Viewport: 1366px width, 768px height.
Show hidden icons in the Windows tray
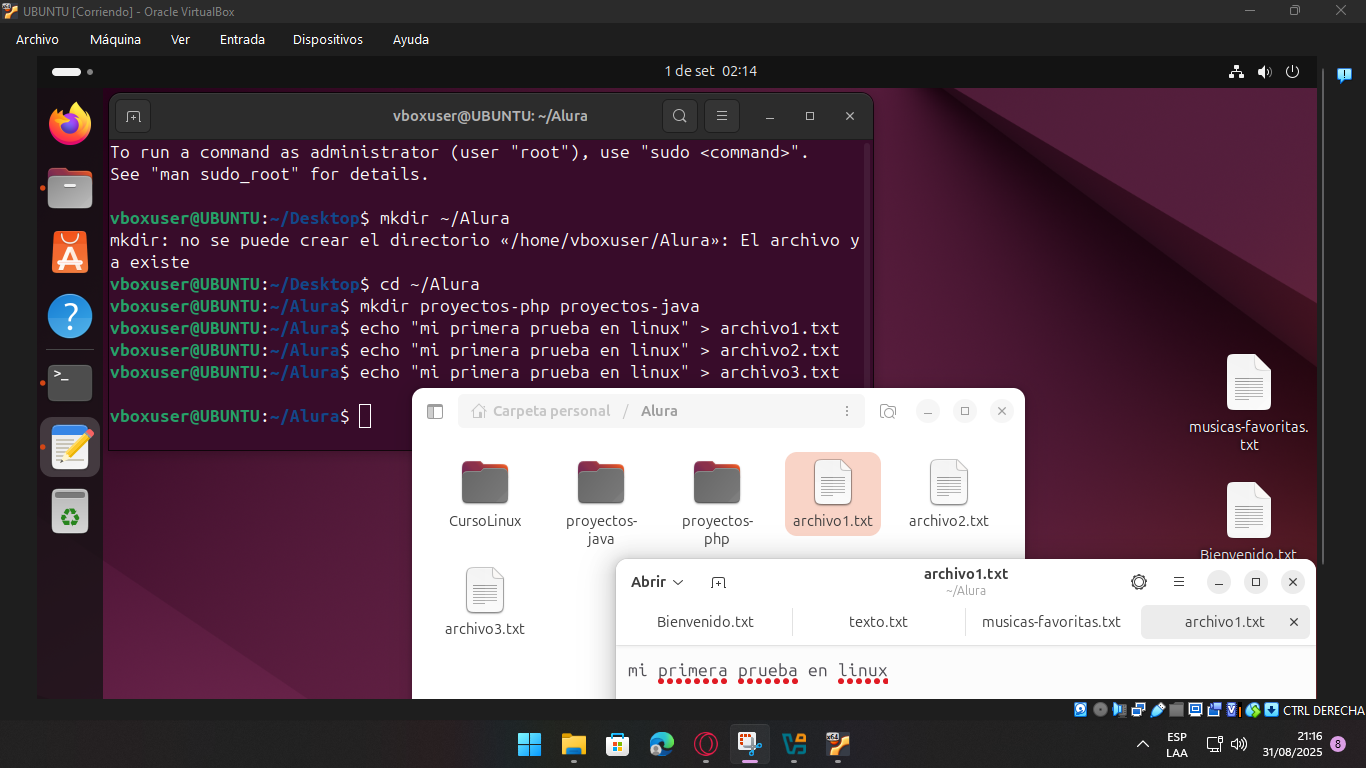coord(1143,744)
